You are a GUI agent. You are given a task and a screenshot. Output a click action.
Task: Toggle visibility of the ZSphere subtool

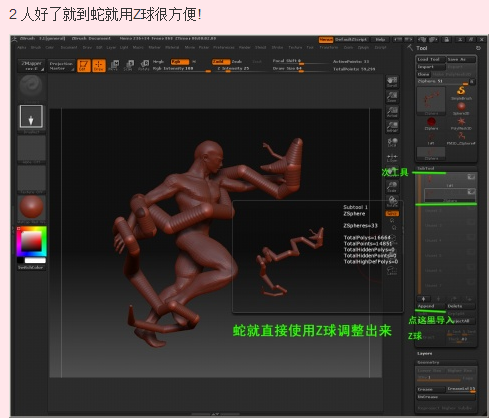coord(471,192)
